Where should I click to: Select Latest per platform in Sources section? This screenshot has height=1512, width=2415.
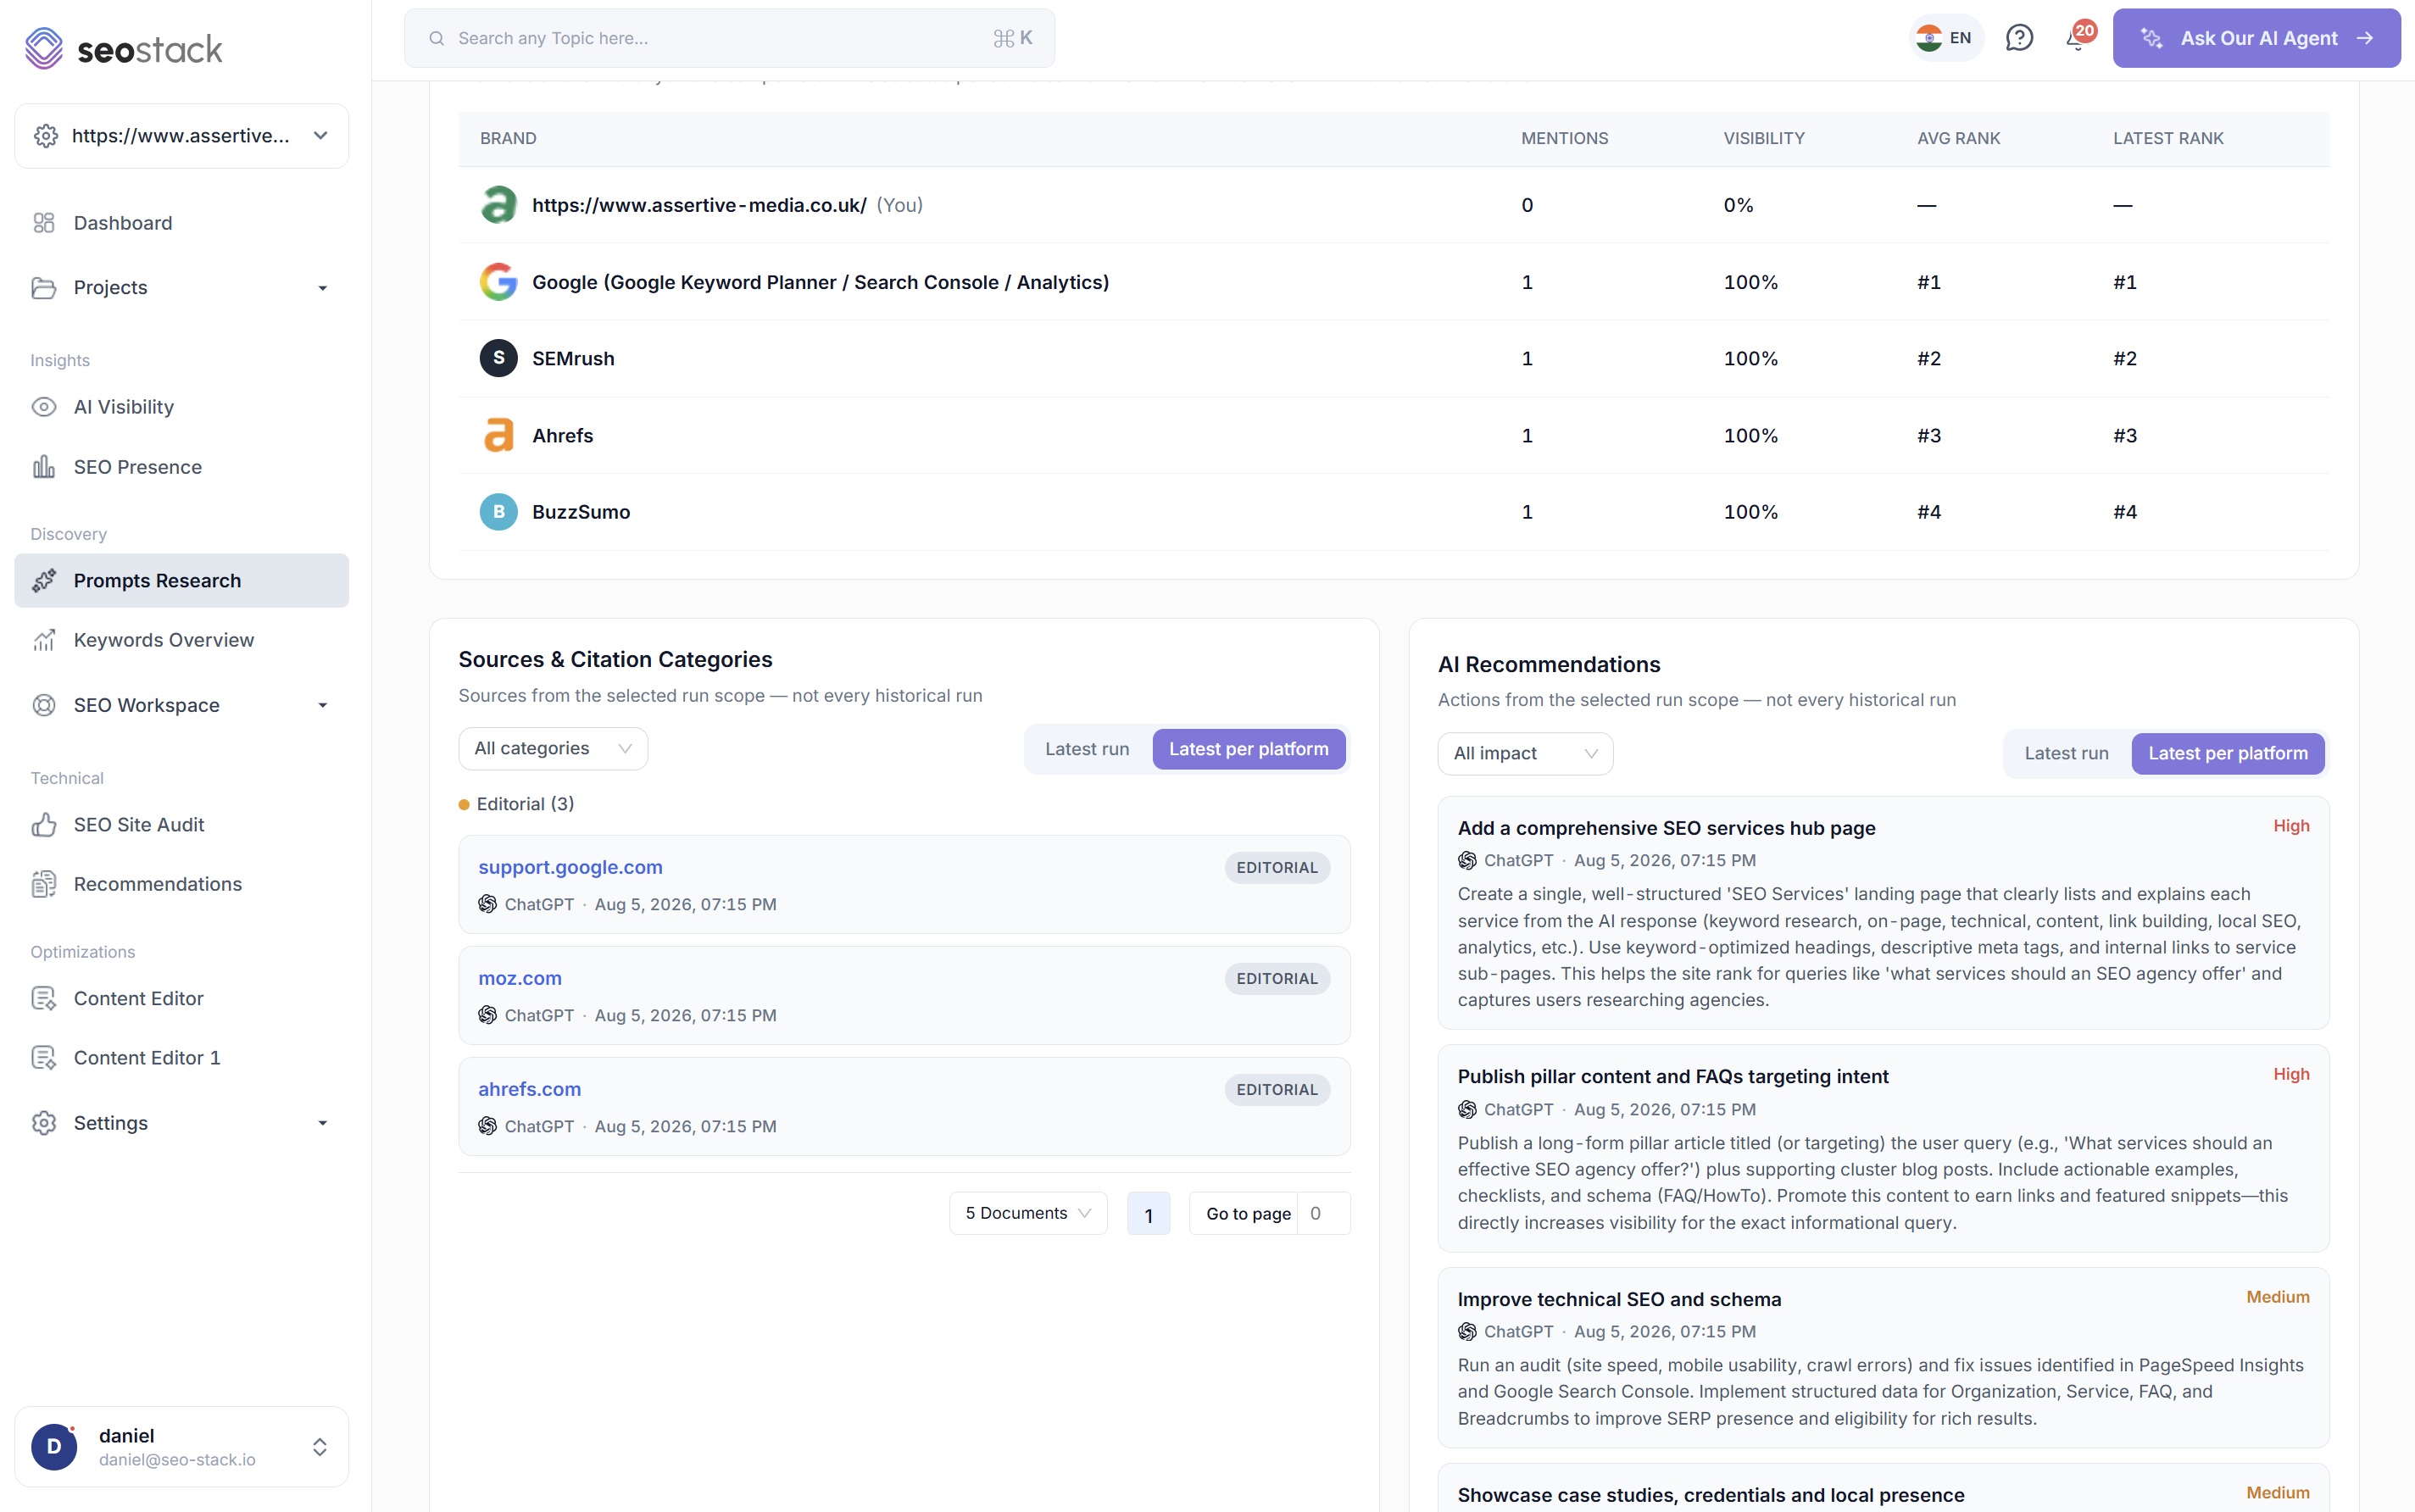pos(1249,749)
